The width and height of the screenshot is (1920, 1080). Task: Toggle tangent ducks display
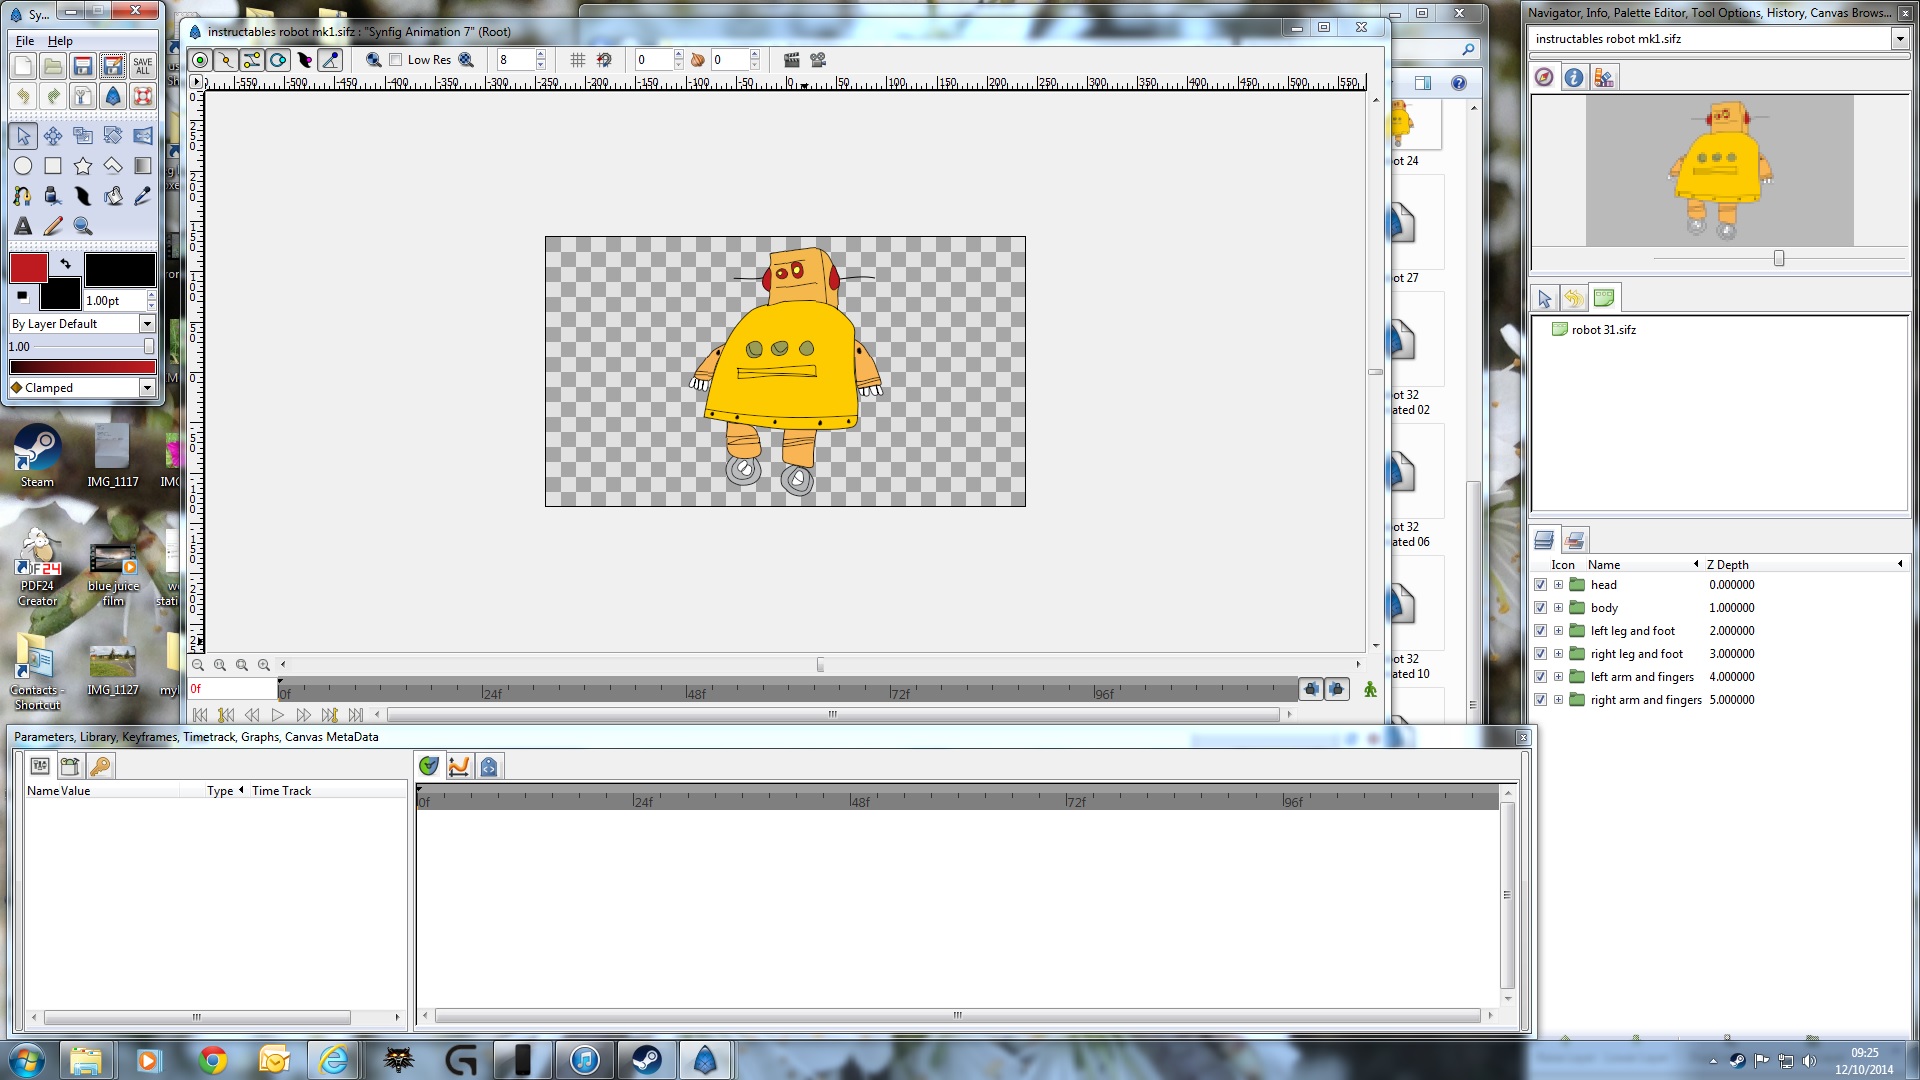click(x=252, y=60)
